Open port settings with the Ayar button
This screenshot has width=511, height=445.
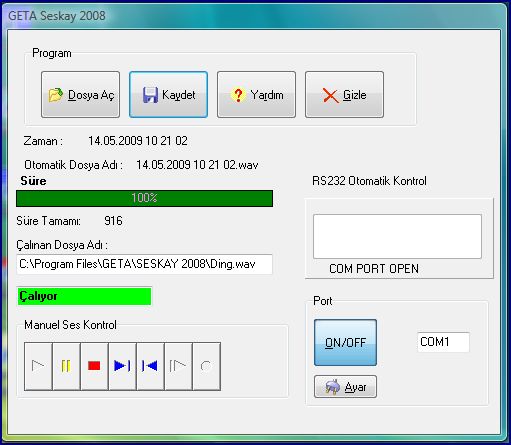click(345, 387)
